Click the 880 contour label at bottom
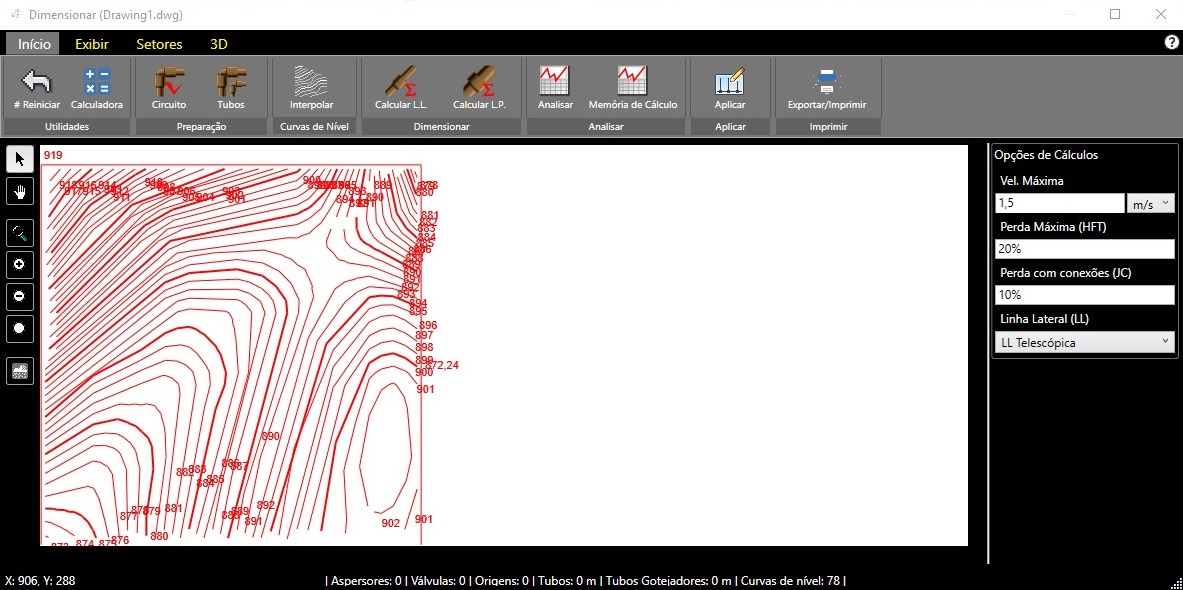Image resolution: width=1183 pixels, height=590 pixels. [x=159, y=536]
